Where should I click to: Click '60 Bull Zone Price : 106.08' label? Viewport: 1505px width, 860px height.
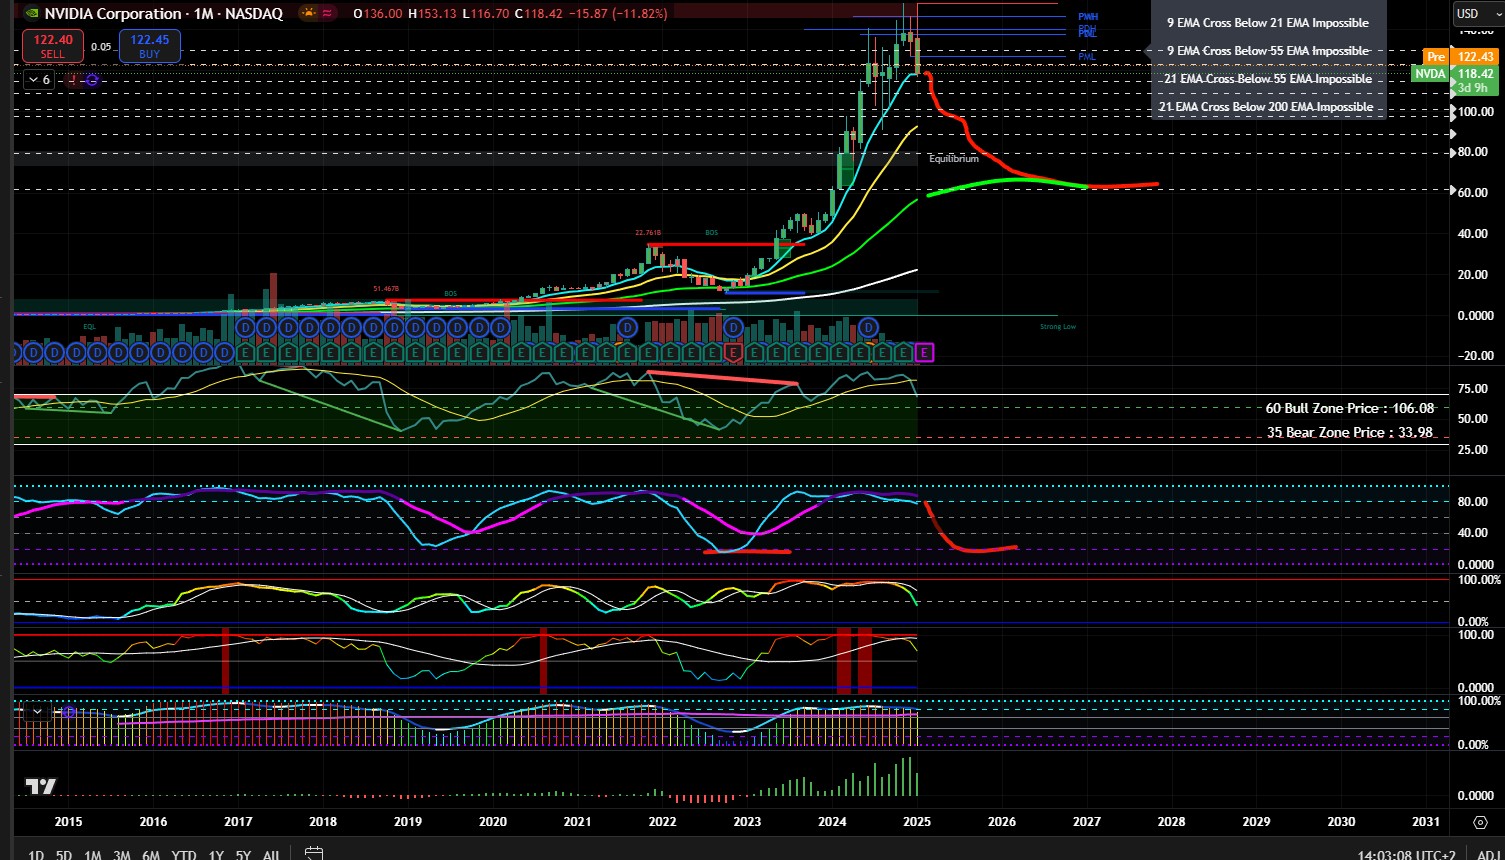pos(1350,408)
